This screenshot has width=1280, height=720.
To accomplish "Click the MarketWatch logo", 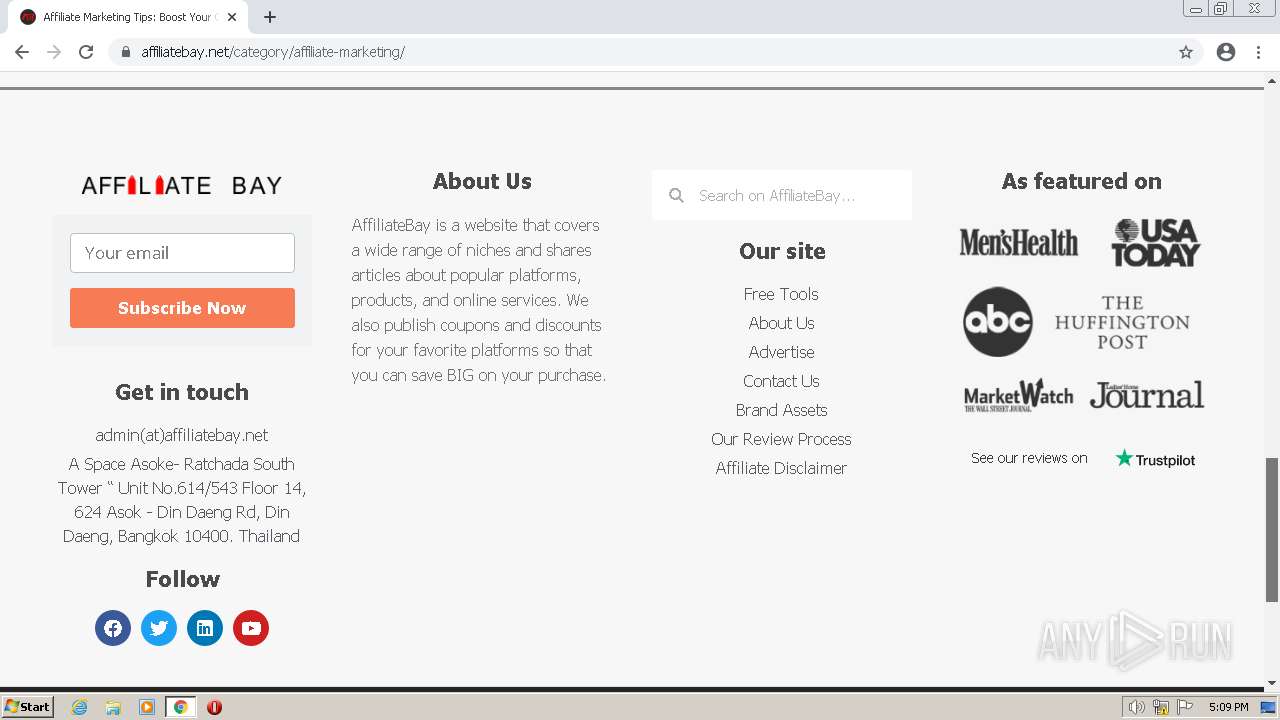I will tap(1018, 395).
